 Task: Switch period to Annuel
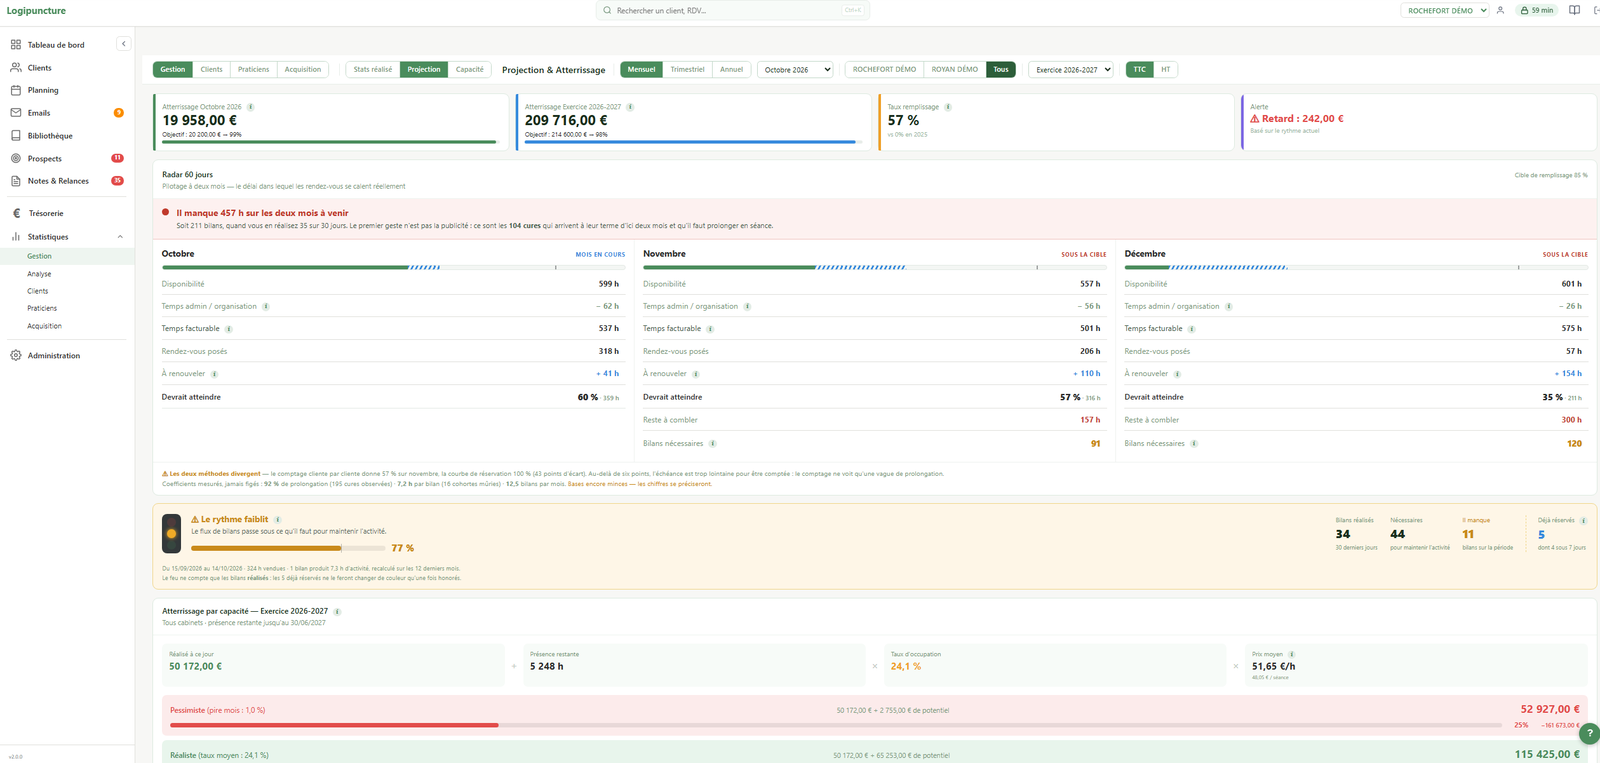[732, 69]
